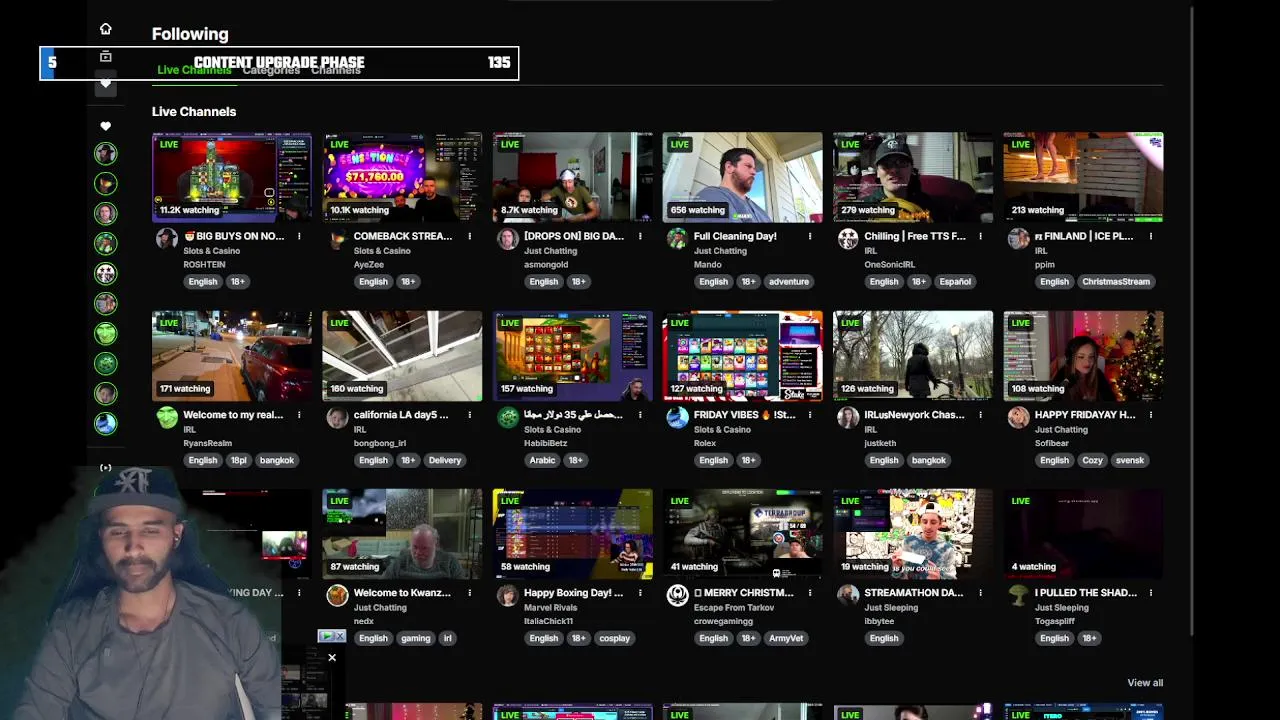Select the cosplay tag

tap(615, 638)
